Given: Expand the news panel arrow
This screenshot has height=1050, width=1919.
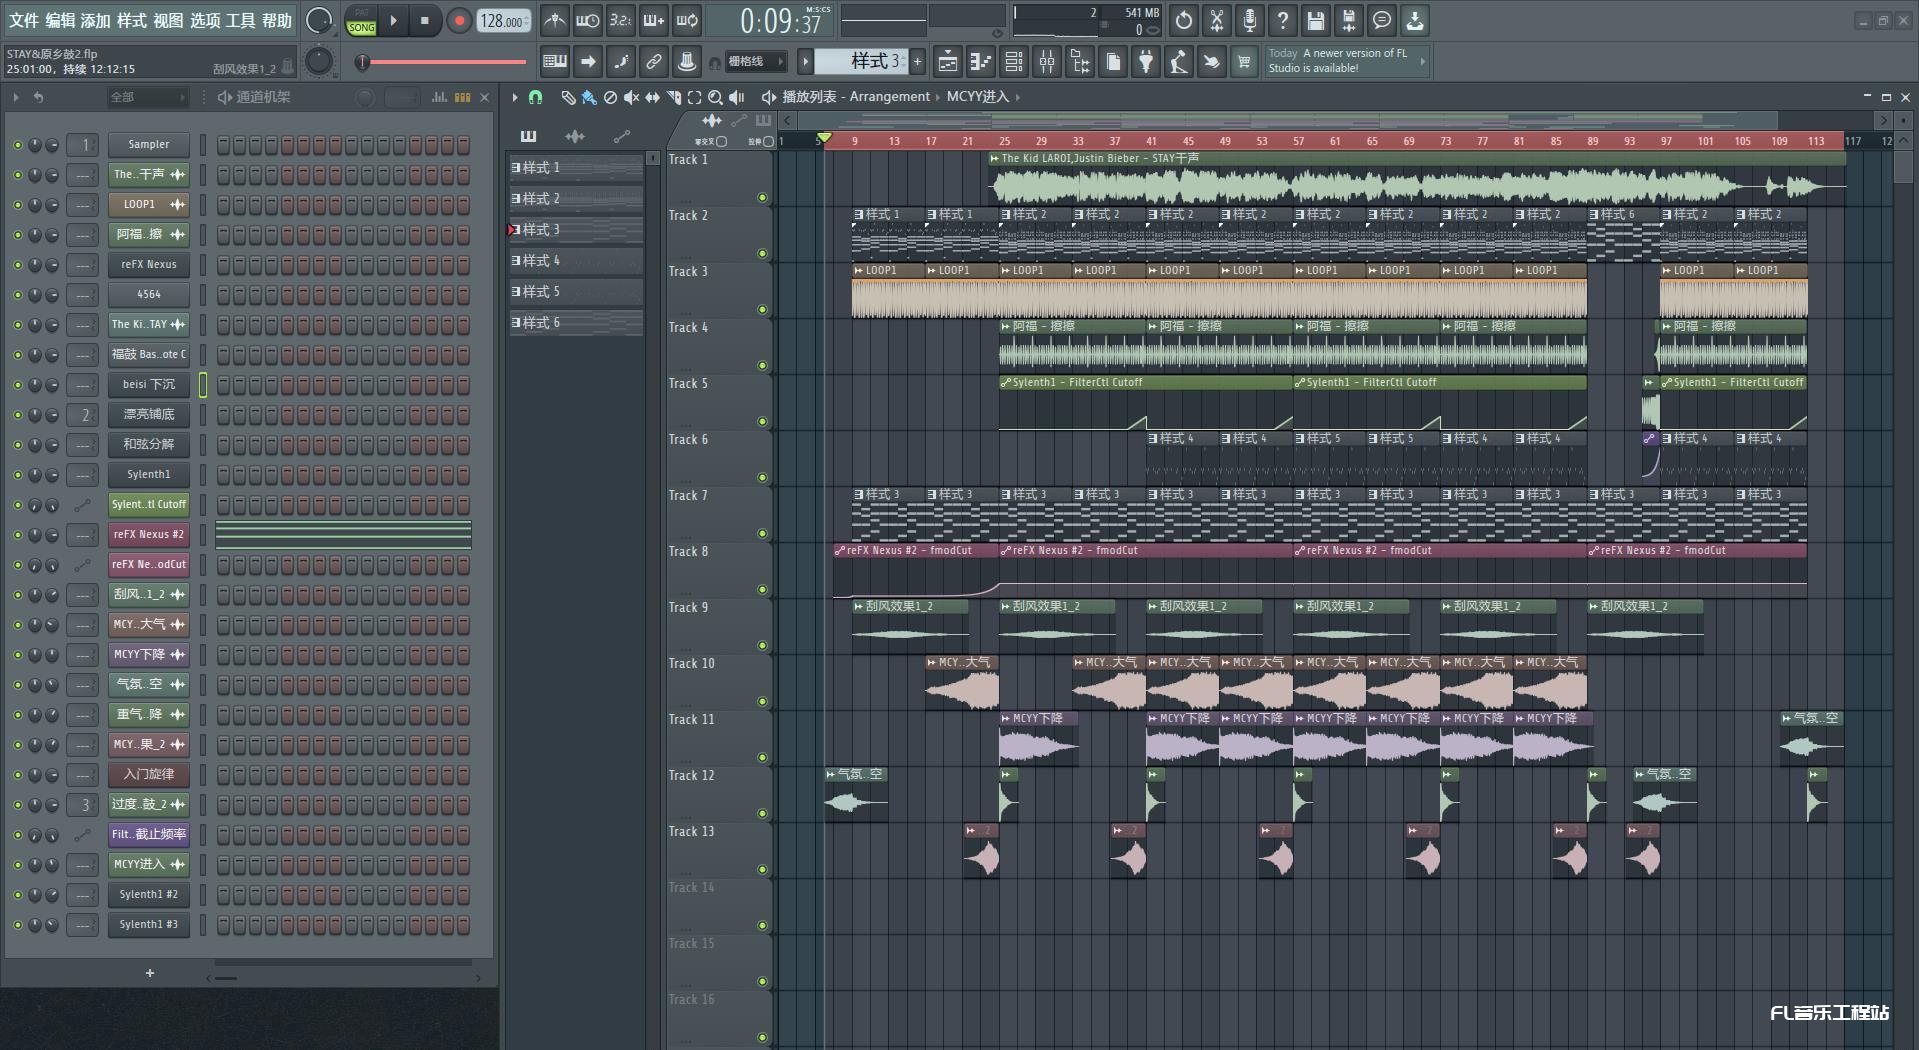Looking at the screenshot, I should (x=1422, y=62).
